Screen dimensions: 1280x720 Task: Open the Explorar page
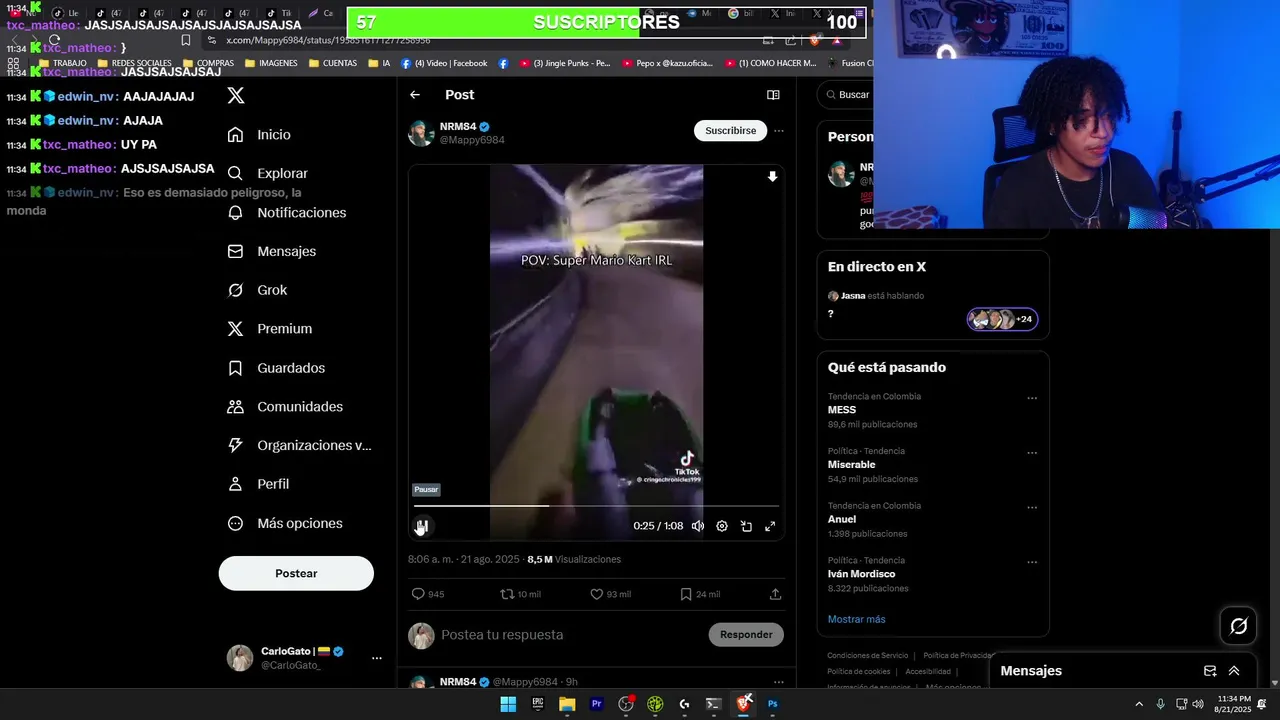point(268,174)
